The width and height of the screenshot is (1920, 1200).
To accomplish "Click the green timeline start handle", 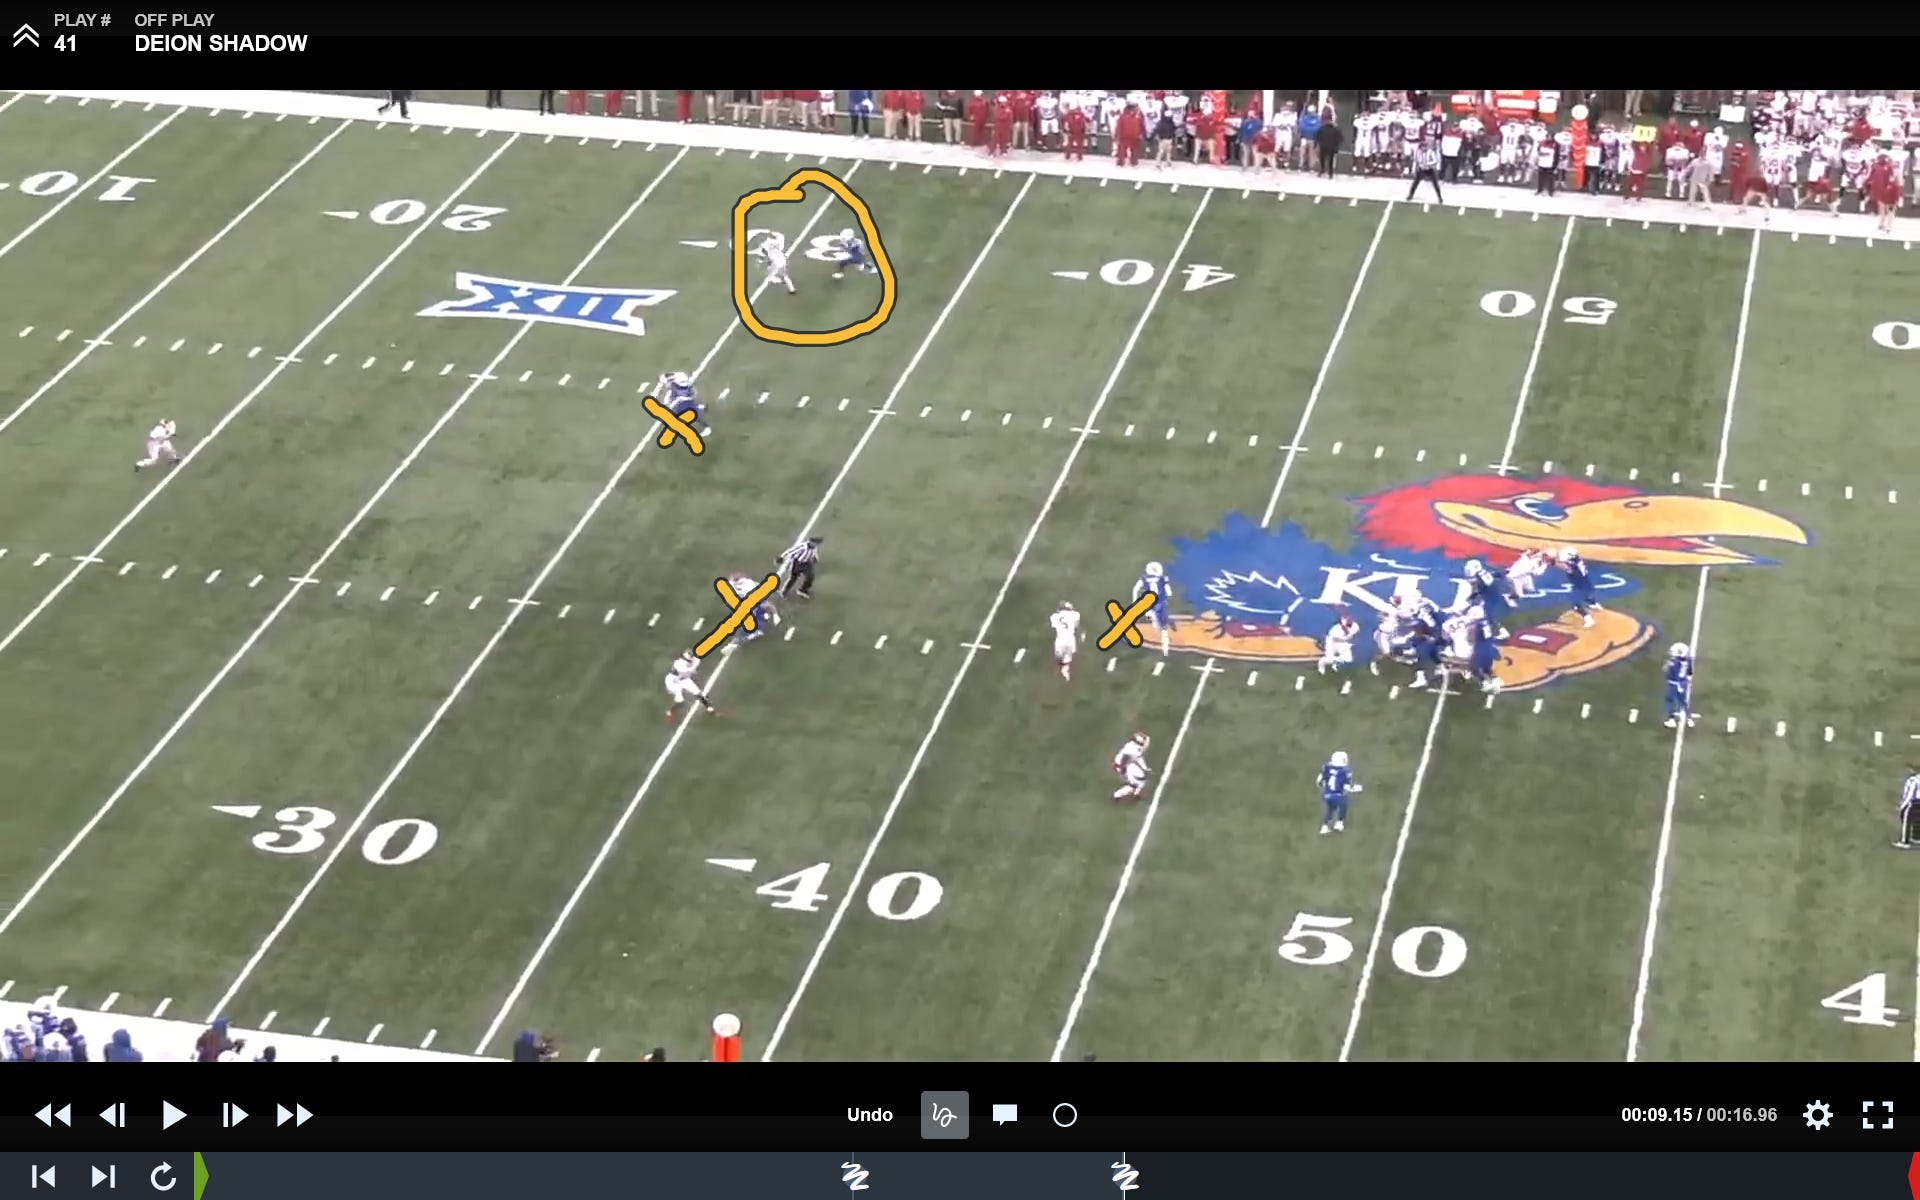I will [x=201, y=1176].
